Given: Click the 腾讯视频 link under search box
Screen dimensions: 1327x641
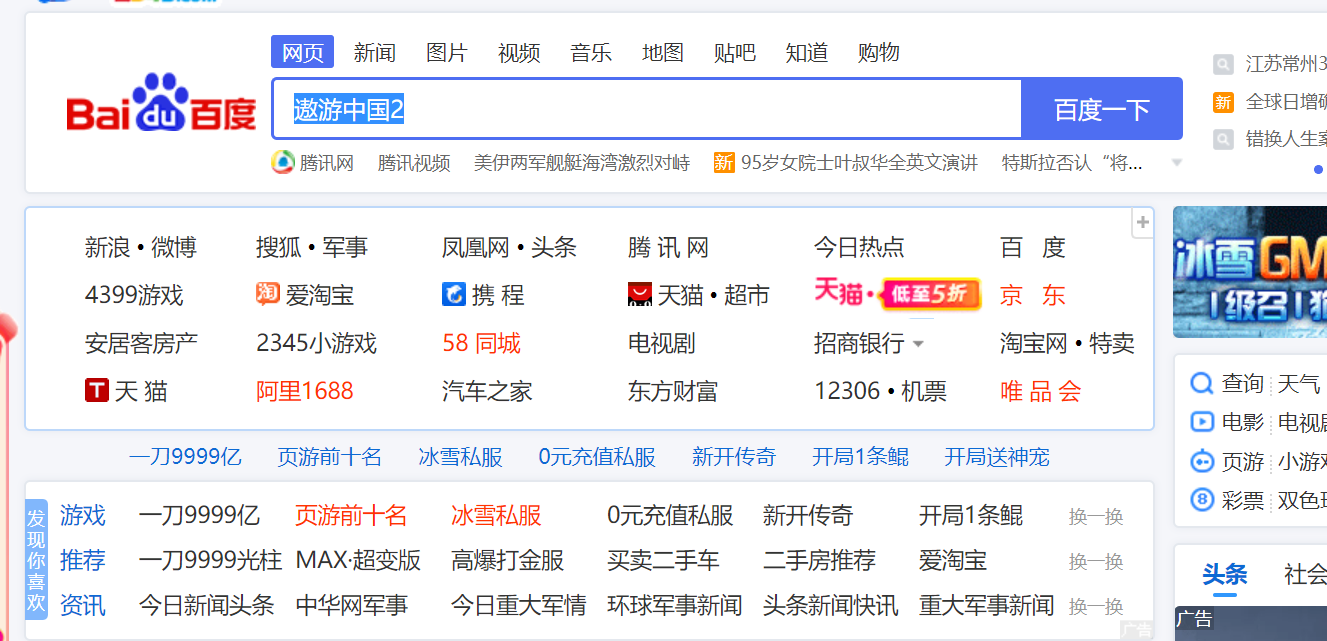Looking at the screenshot, I should (x=414, y=163).
